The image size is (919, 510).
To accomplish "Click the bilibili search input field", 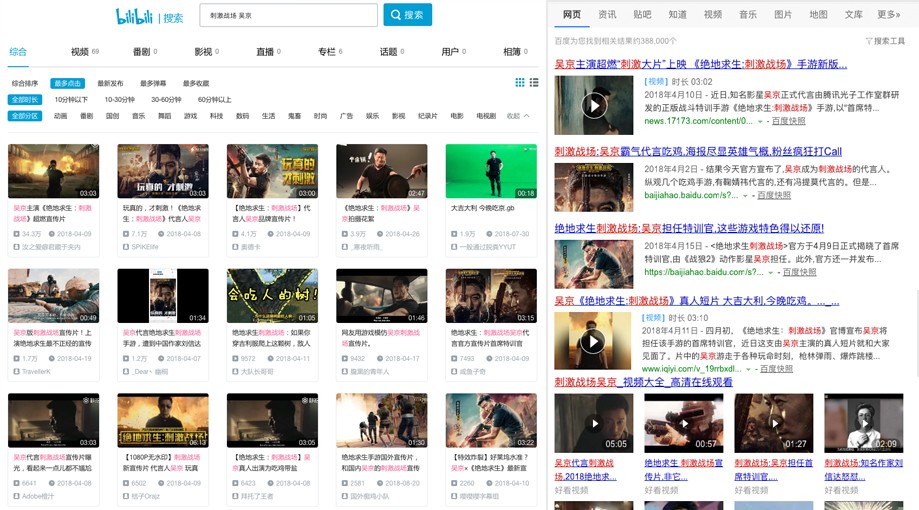I will [288, 15].
